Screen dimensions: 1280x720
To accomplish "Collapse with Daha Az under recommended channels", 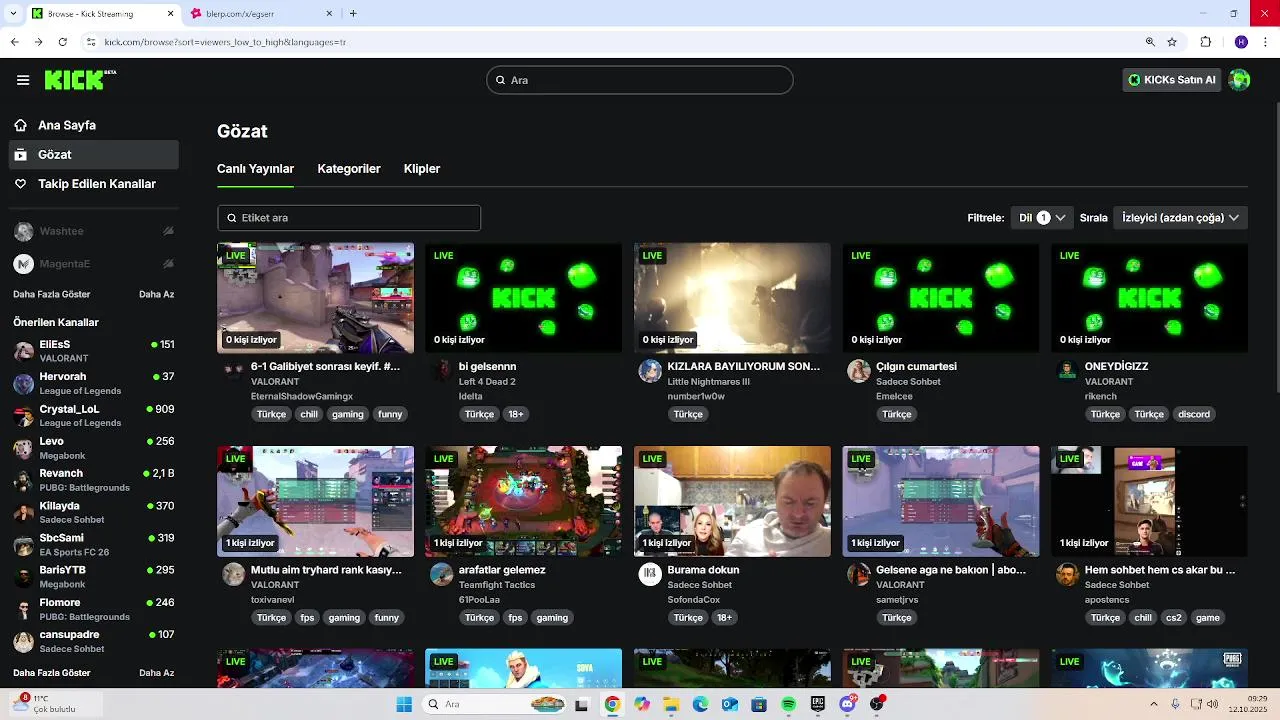I will click(x=156, y=673).
